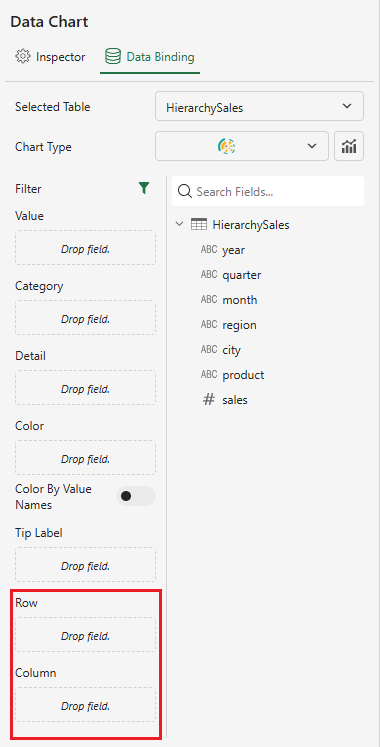This screenshot has height=747, width=380.
Task: Click the database icon on Data Binding tab
Action: 113,57
